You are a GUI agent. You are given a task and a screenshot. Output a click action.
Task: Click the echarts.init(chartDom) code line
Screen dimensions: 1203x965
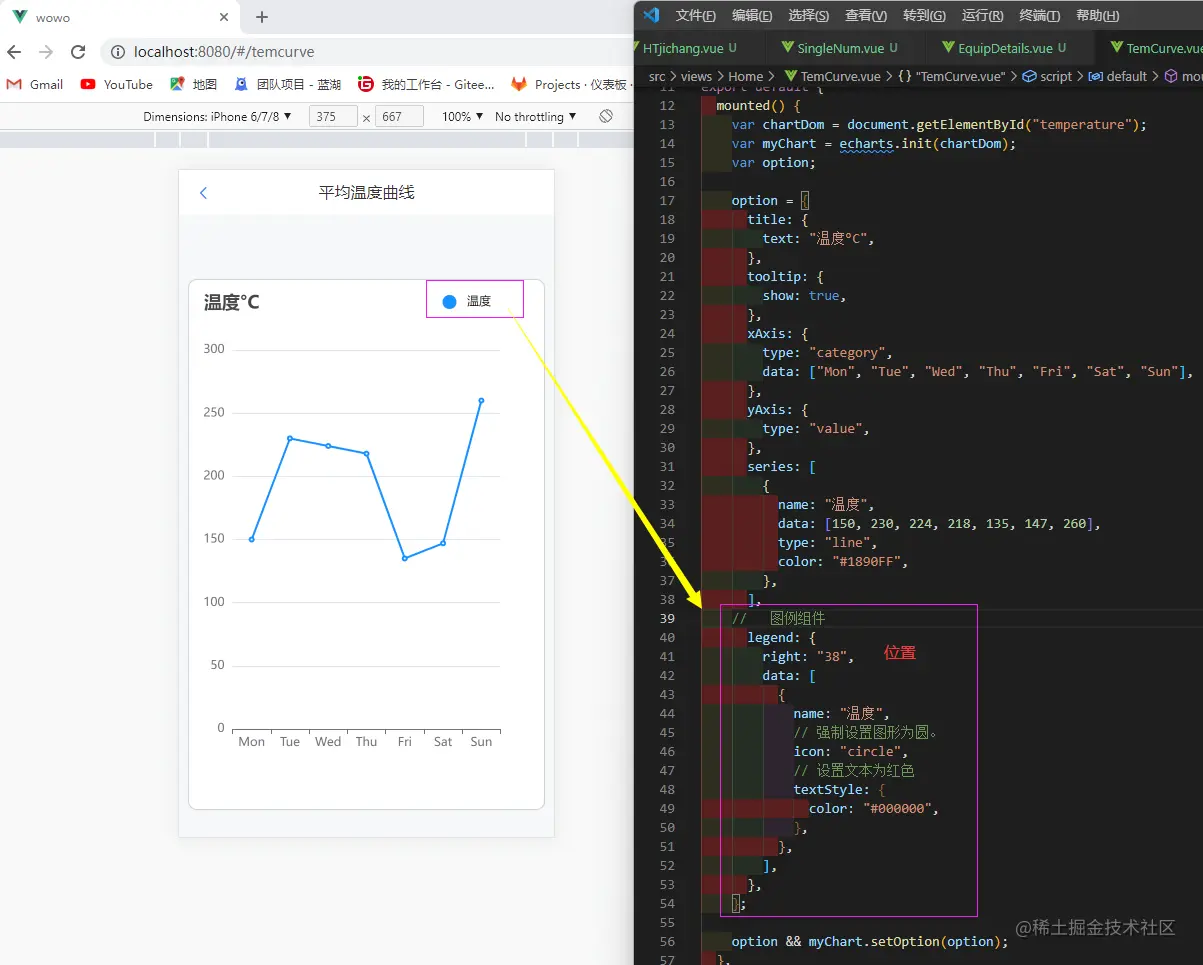[x=874, y=144]
